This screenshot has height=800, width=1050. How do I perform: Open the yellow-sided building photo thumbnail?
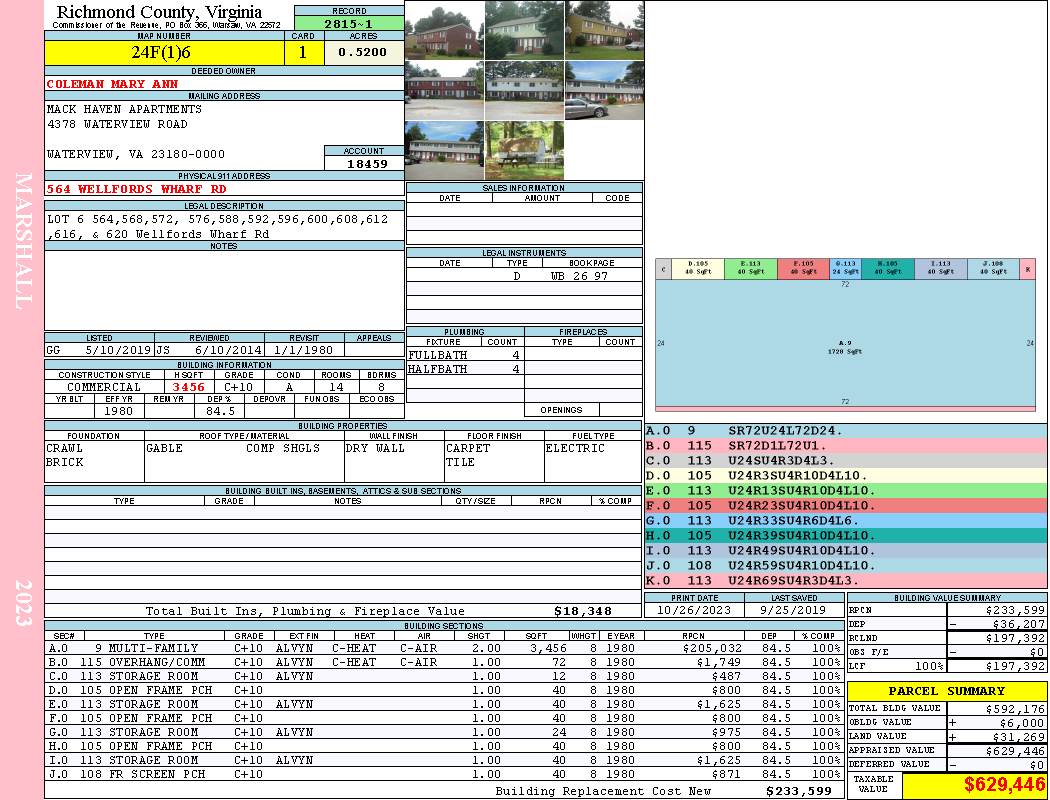604,30
